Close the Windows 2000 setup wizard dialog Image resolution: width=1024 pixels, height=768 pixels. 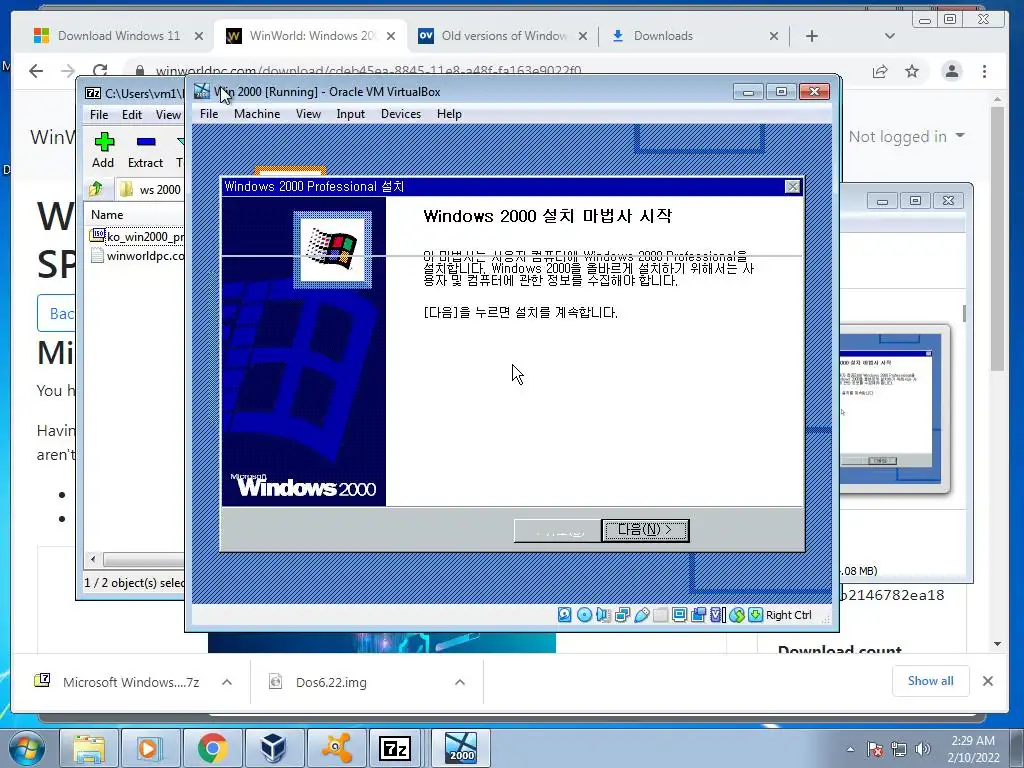792,187
